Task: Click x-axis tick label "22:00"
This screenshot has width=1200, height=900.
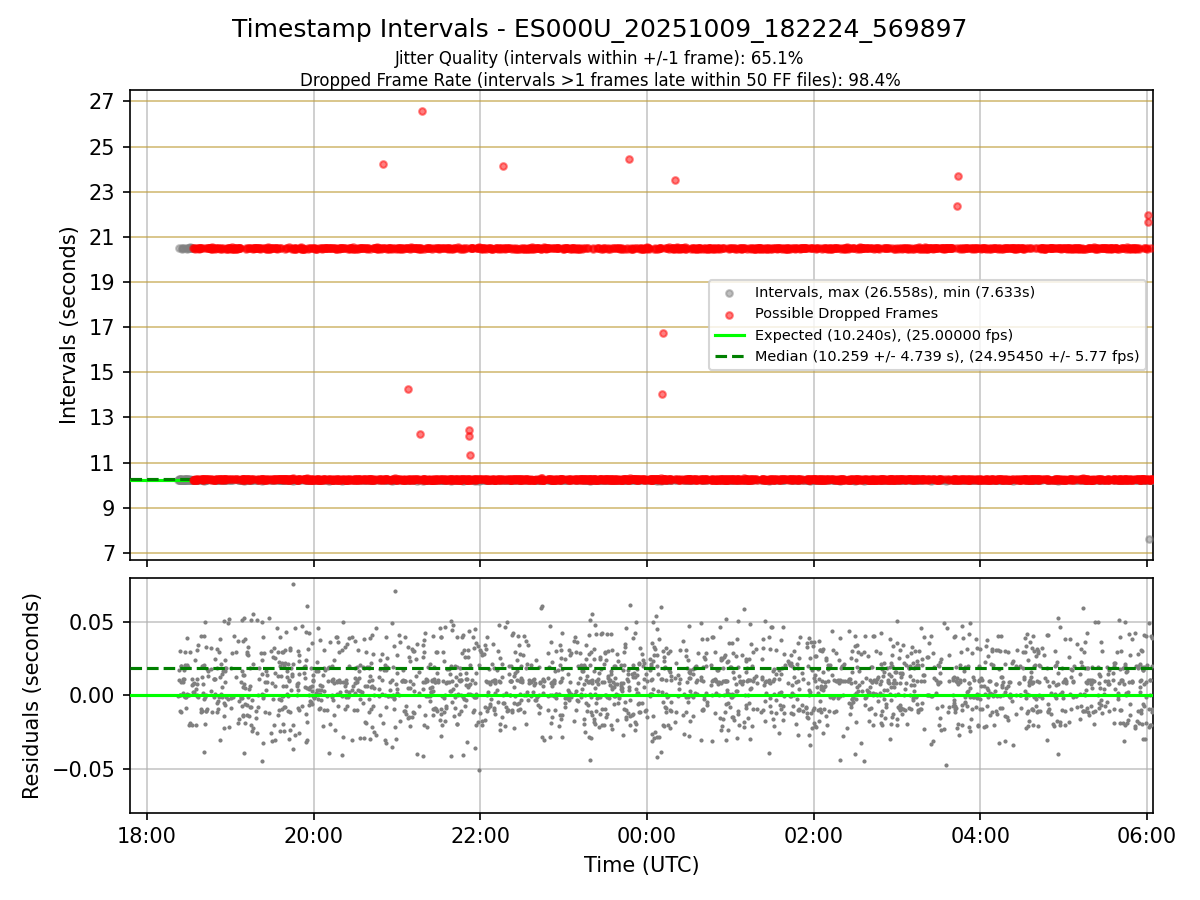Action: (480, 834)
